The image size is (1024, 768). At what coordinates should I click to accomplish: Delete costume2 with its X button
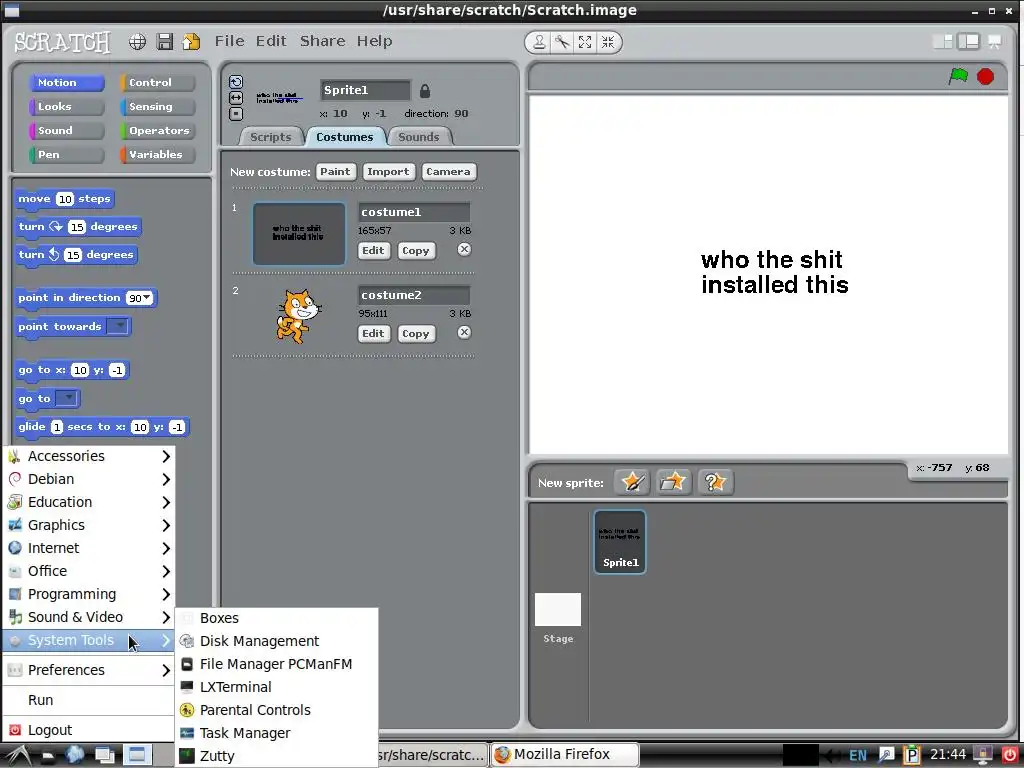pyautogui.click(x=464, y=332)
